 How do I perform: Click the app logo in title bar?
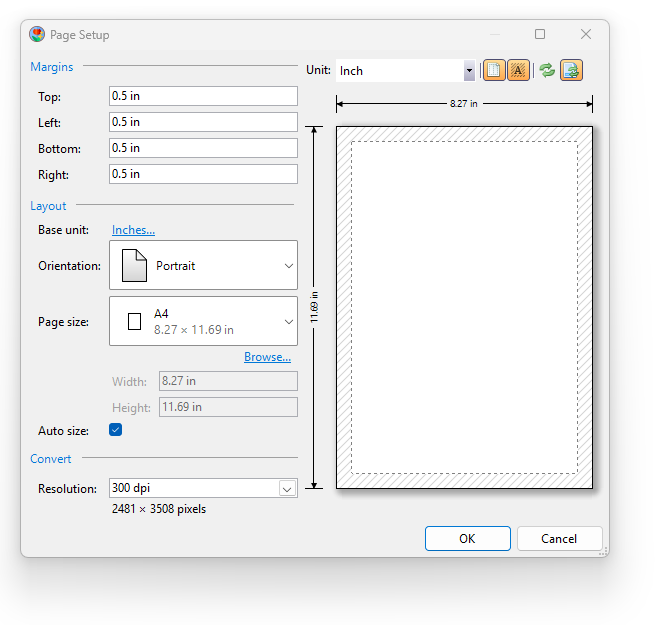point(37,34)
